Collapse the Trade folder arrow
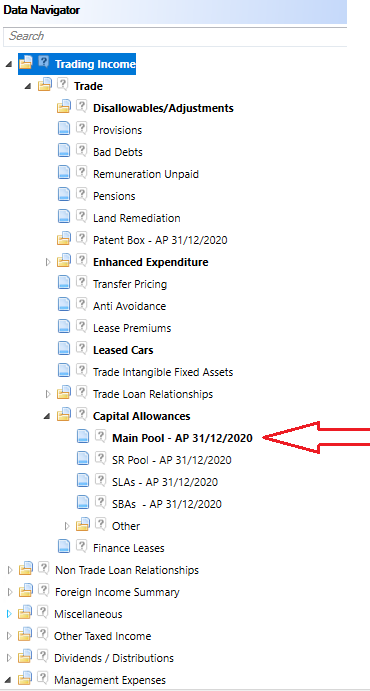370x691 pixels. coord(28,86)
